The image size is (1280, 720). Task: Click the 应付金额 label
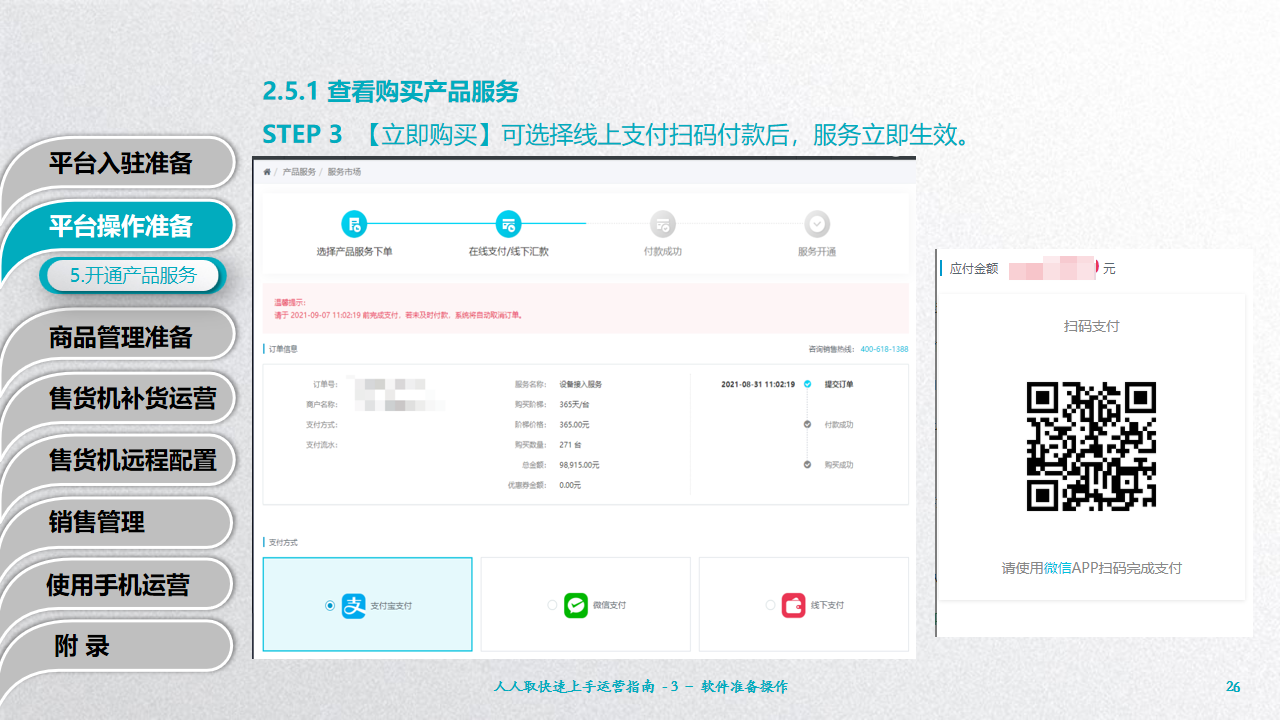[973, 269]
